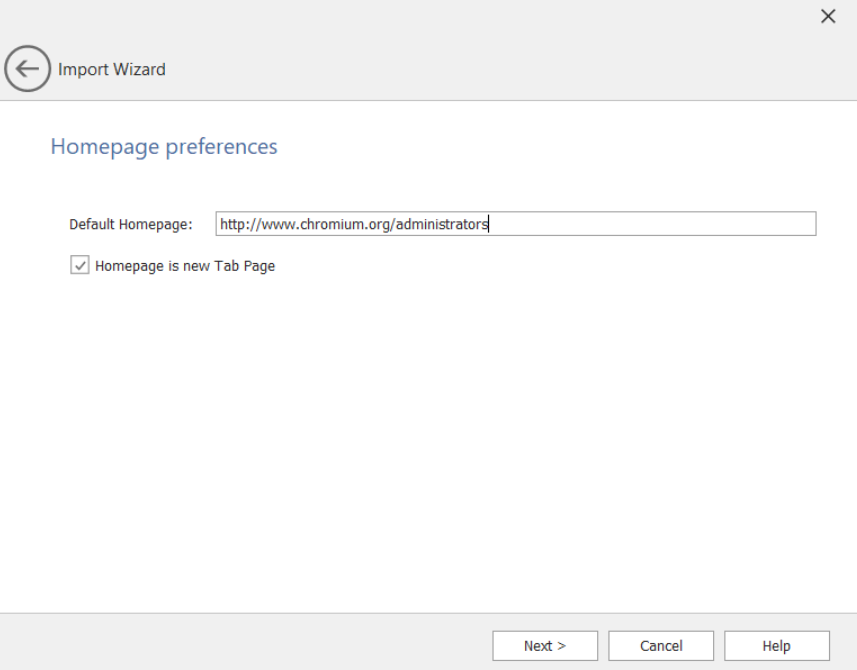Click the Homepage preferences heading

163,146
